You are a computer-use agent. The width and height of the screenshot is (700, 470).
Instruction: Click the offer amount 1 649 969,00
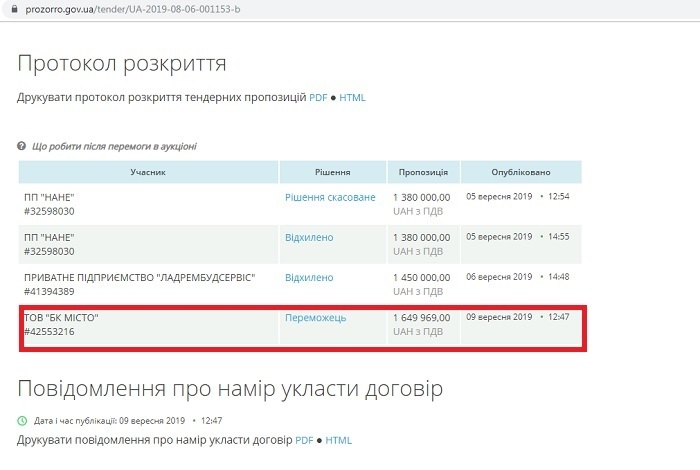tap(421, 318)
